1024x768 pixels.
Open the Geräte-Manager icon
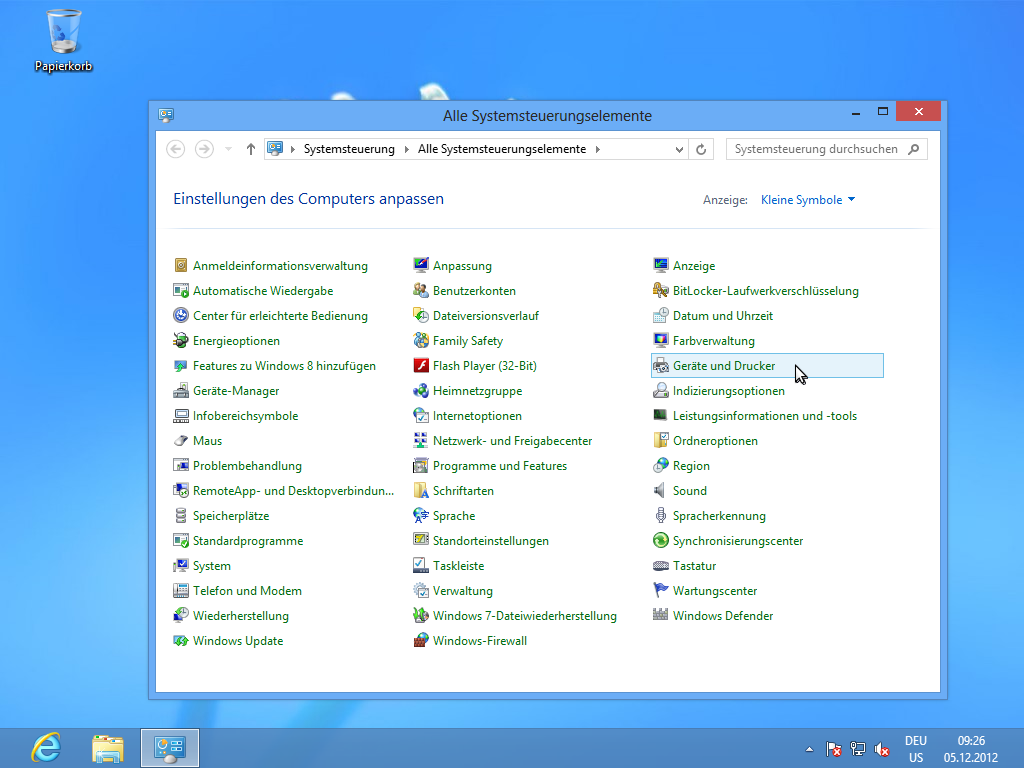pyautogui.click(x=181, y=391)
